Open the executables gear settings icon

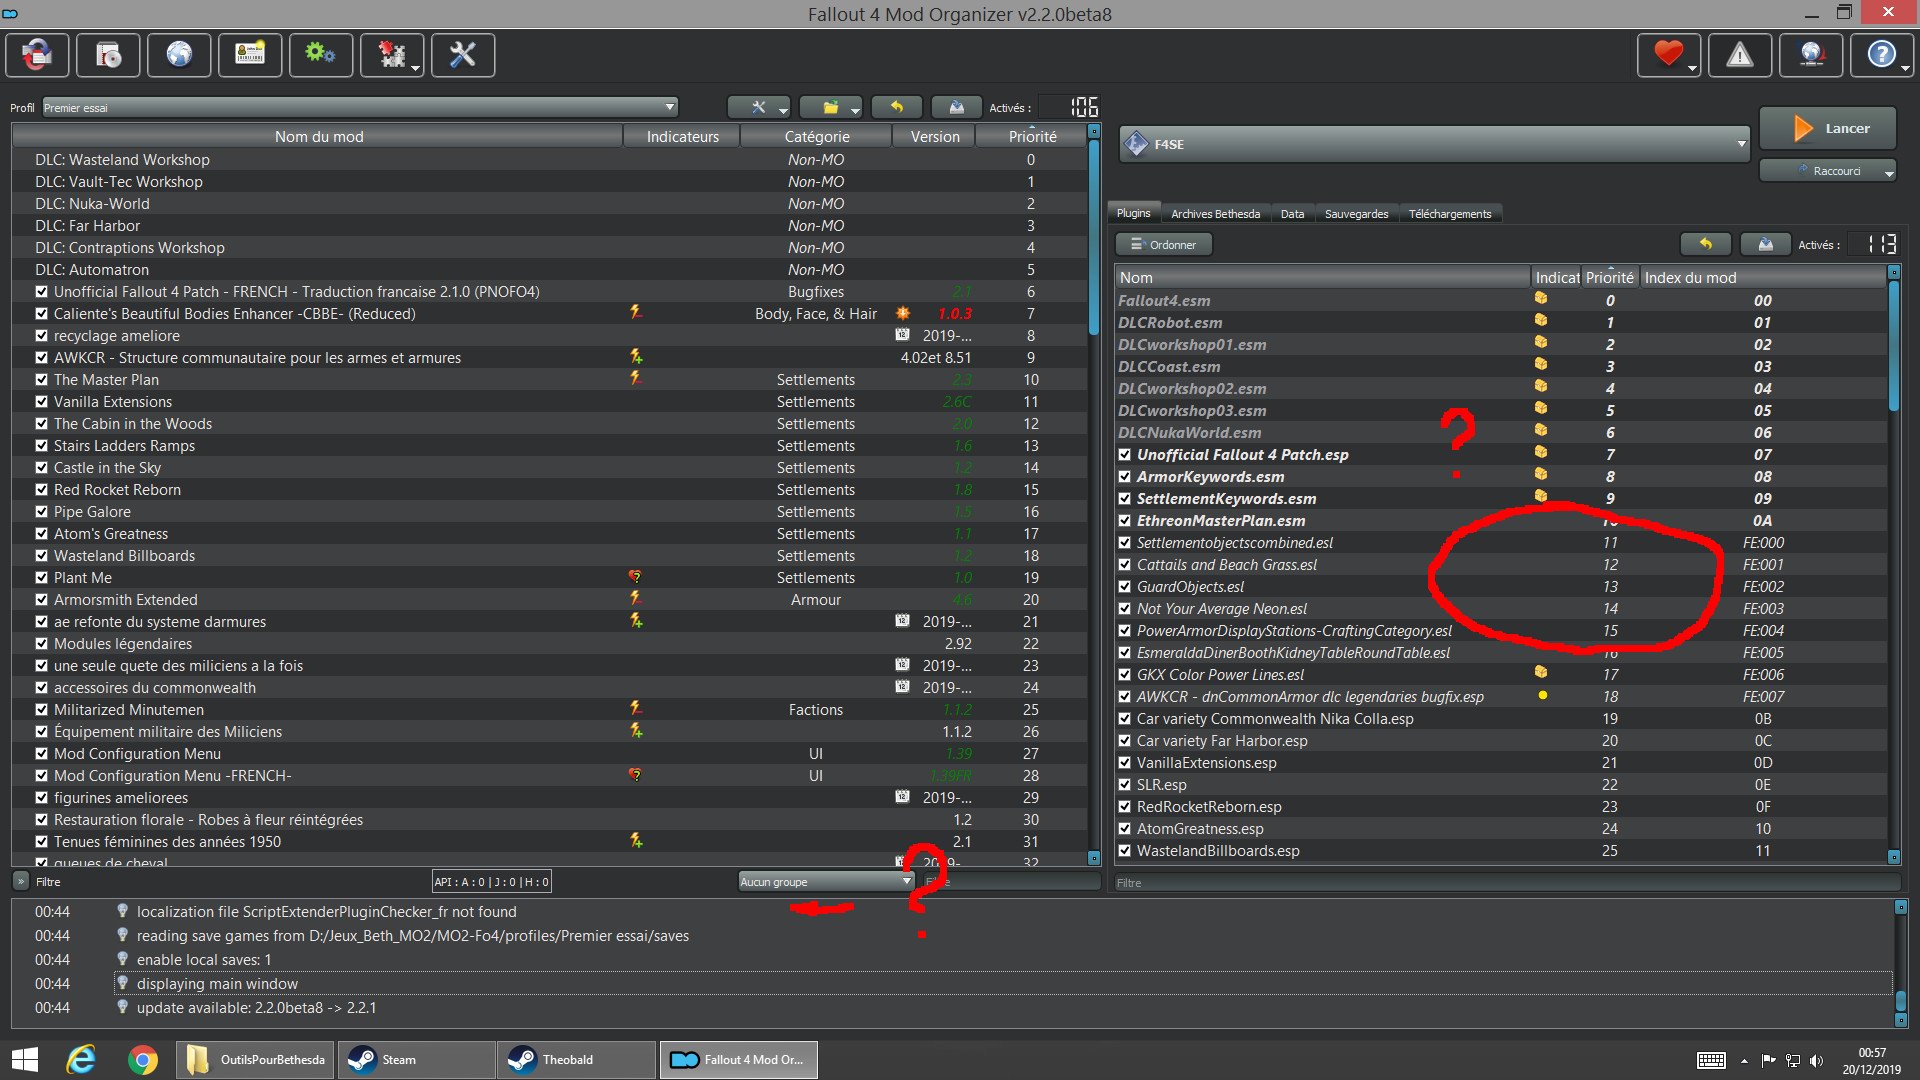pos(320,55)
